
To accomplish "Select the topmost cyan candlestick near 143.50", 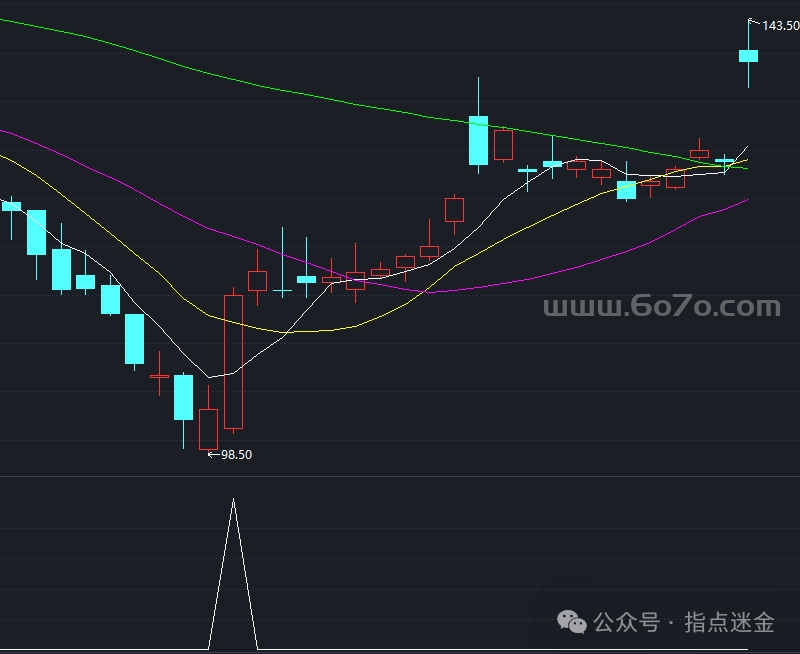I will 748,56.
